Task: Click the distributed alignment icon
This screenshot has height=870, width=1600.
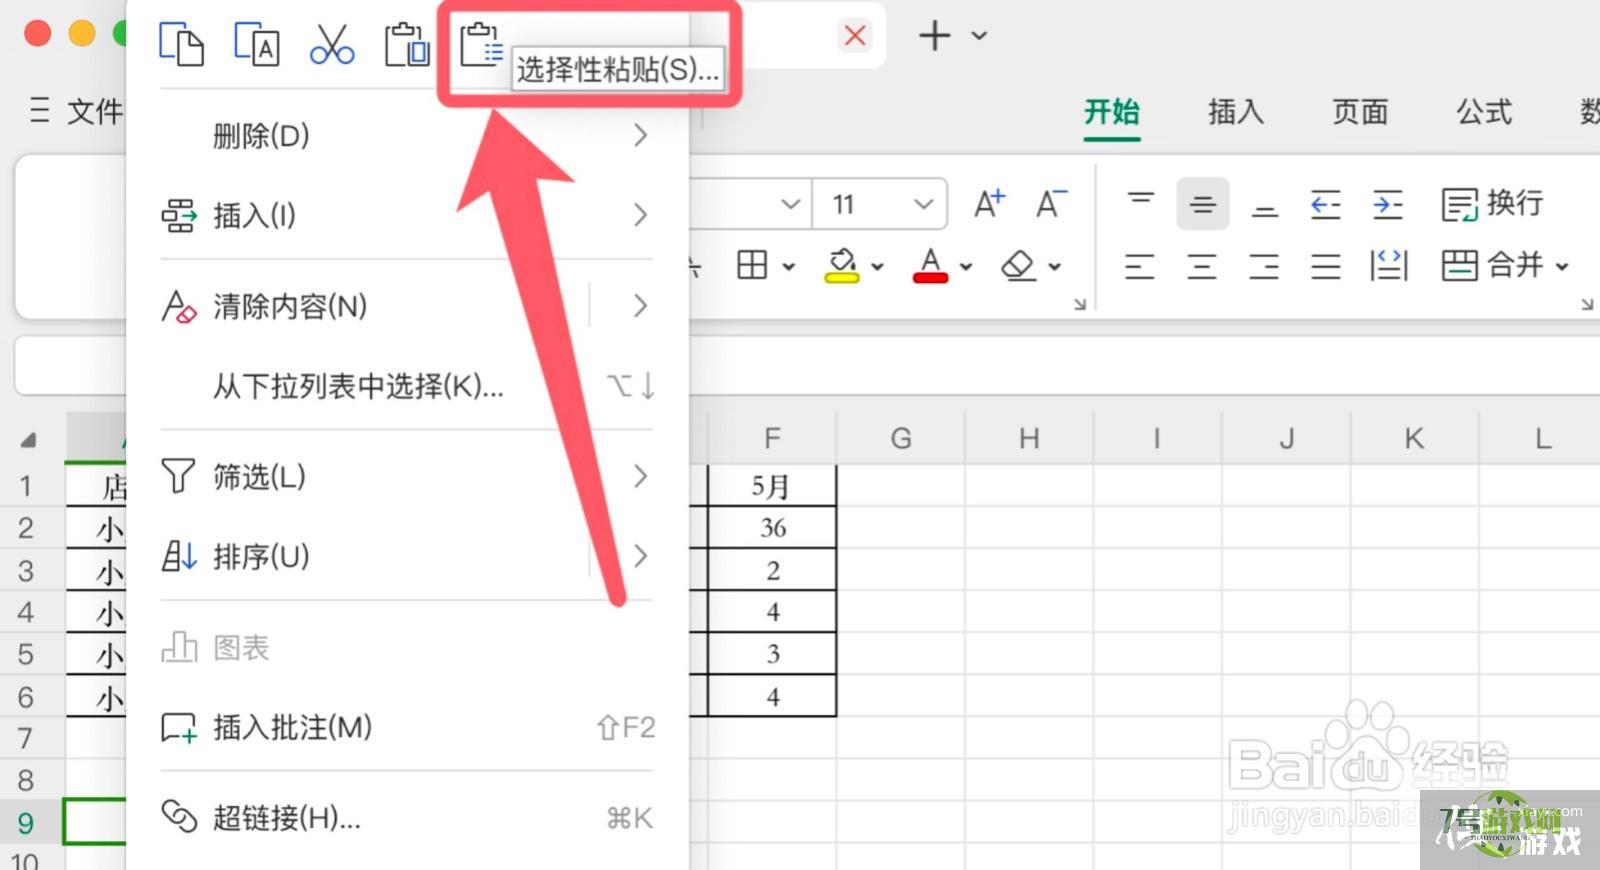Action: tap(1388, 266)
